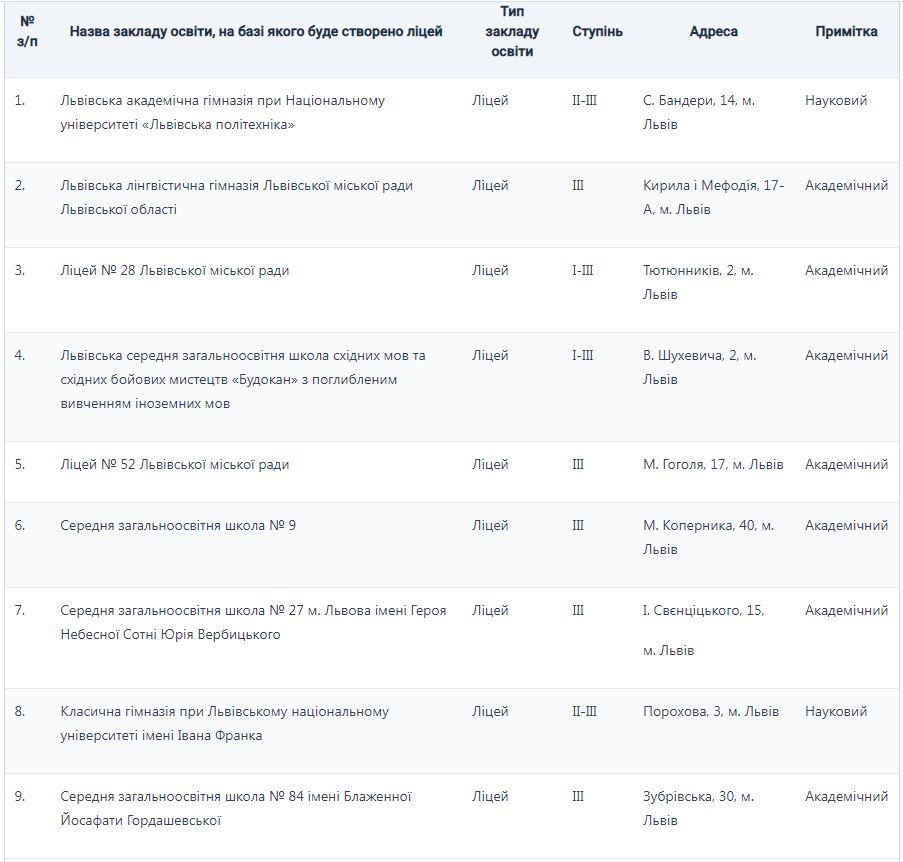Screen dimensions: 903x862
Task: Click school № 27 named after Юрій Вербицький
Action: tap(253, 622)
